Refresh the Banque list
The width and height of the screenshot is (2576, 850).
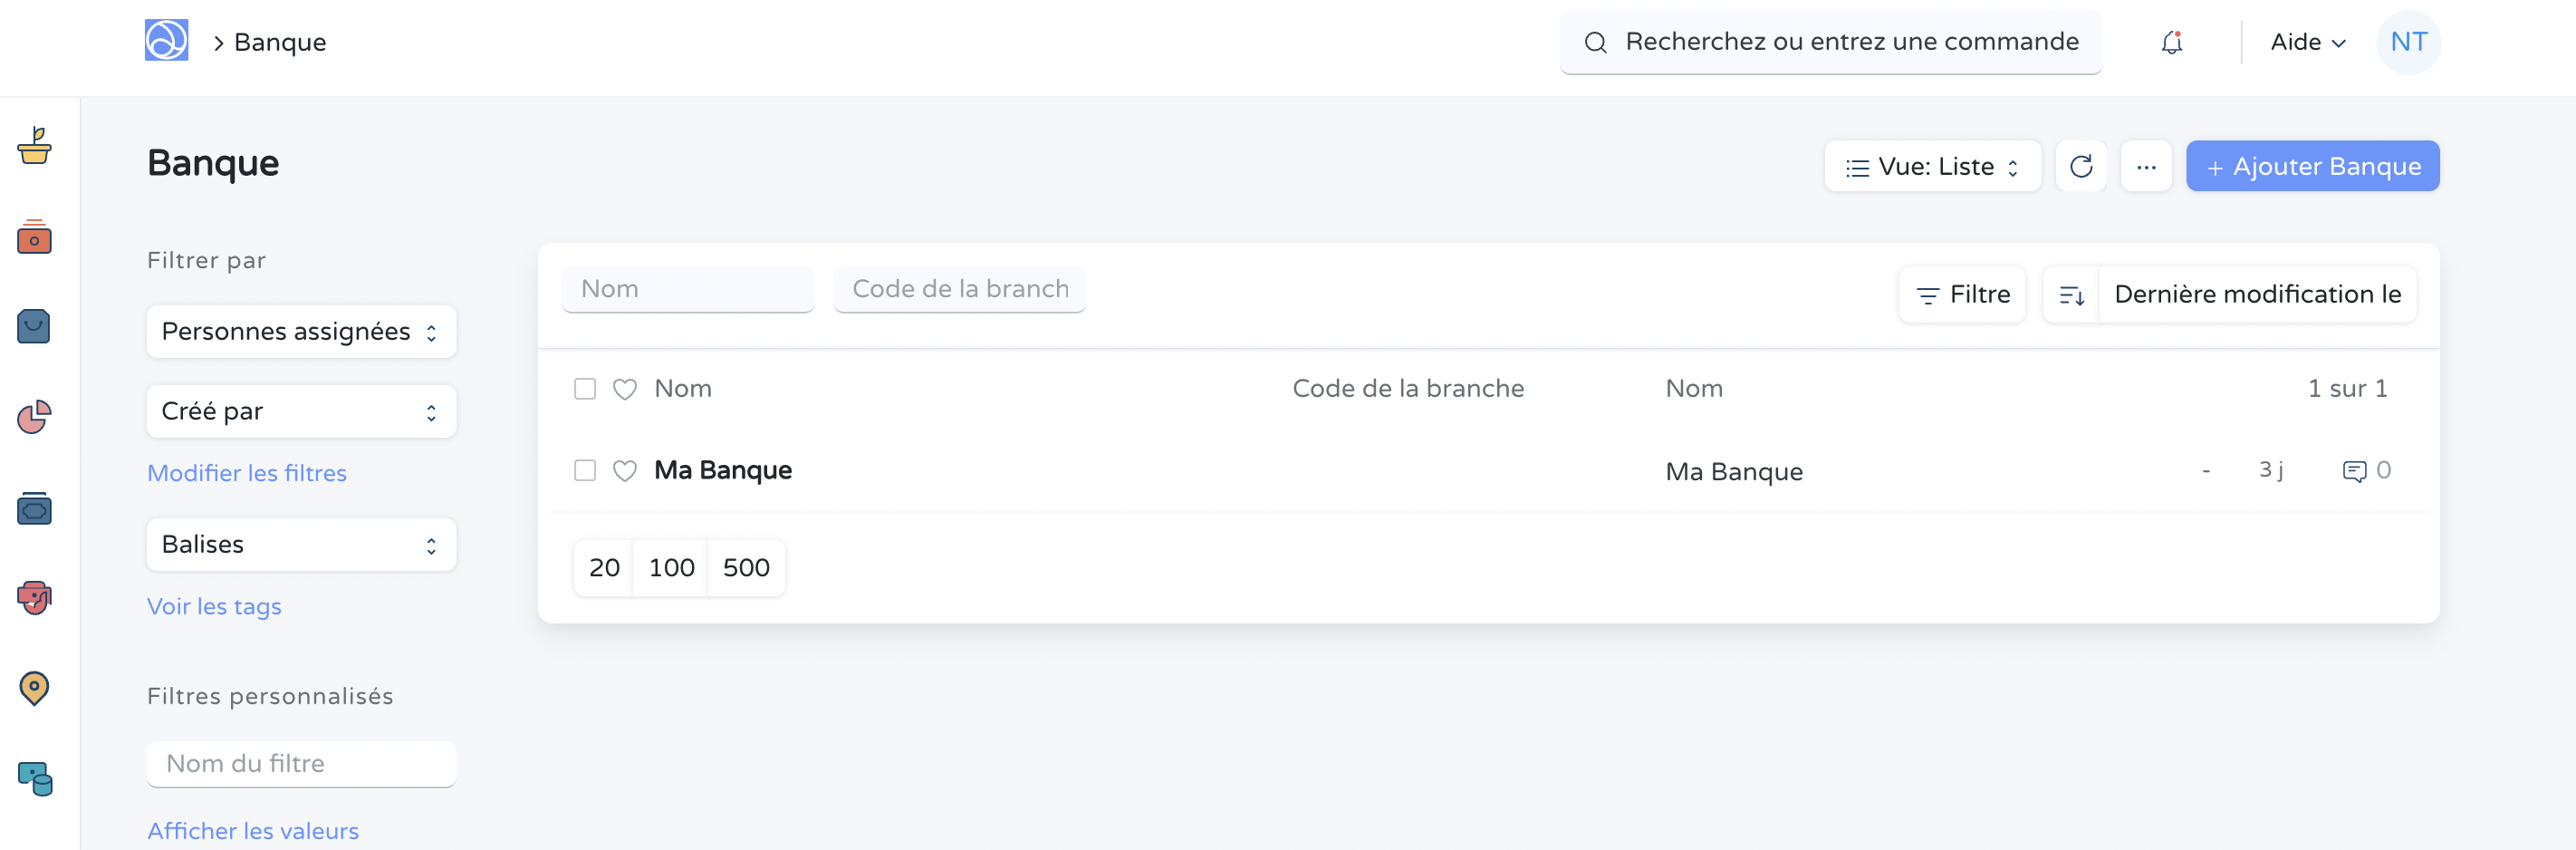click(2081, 166)
